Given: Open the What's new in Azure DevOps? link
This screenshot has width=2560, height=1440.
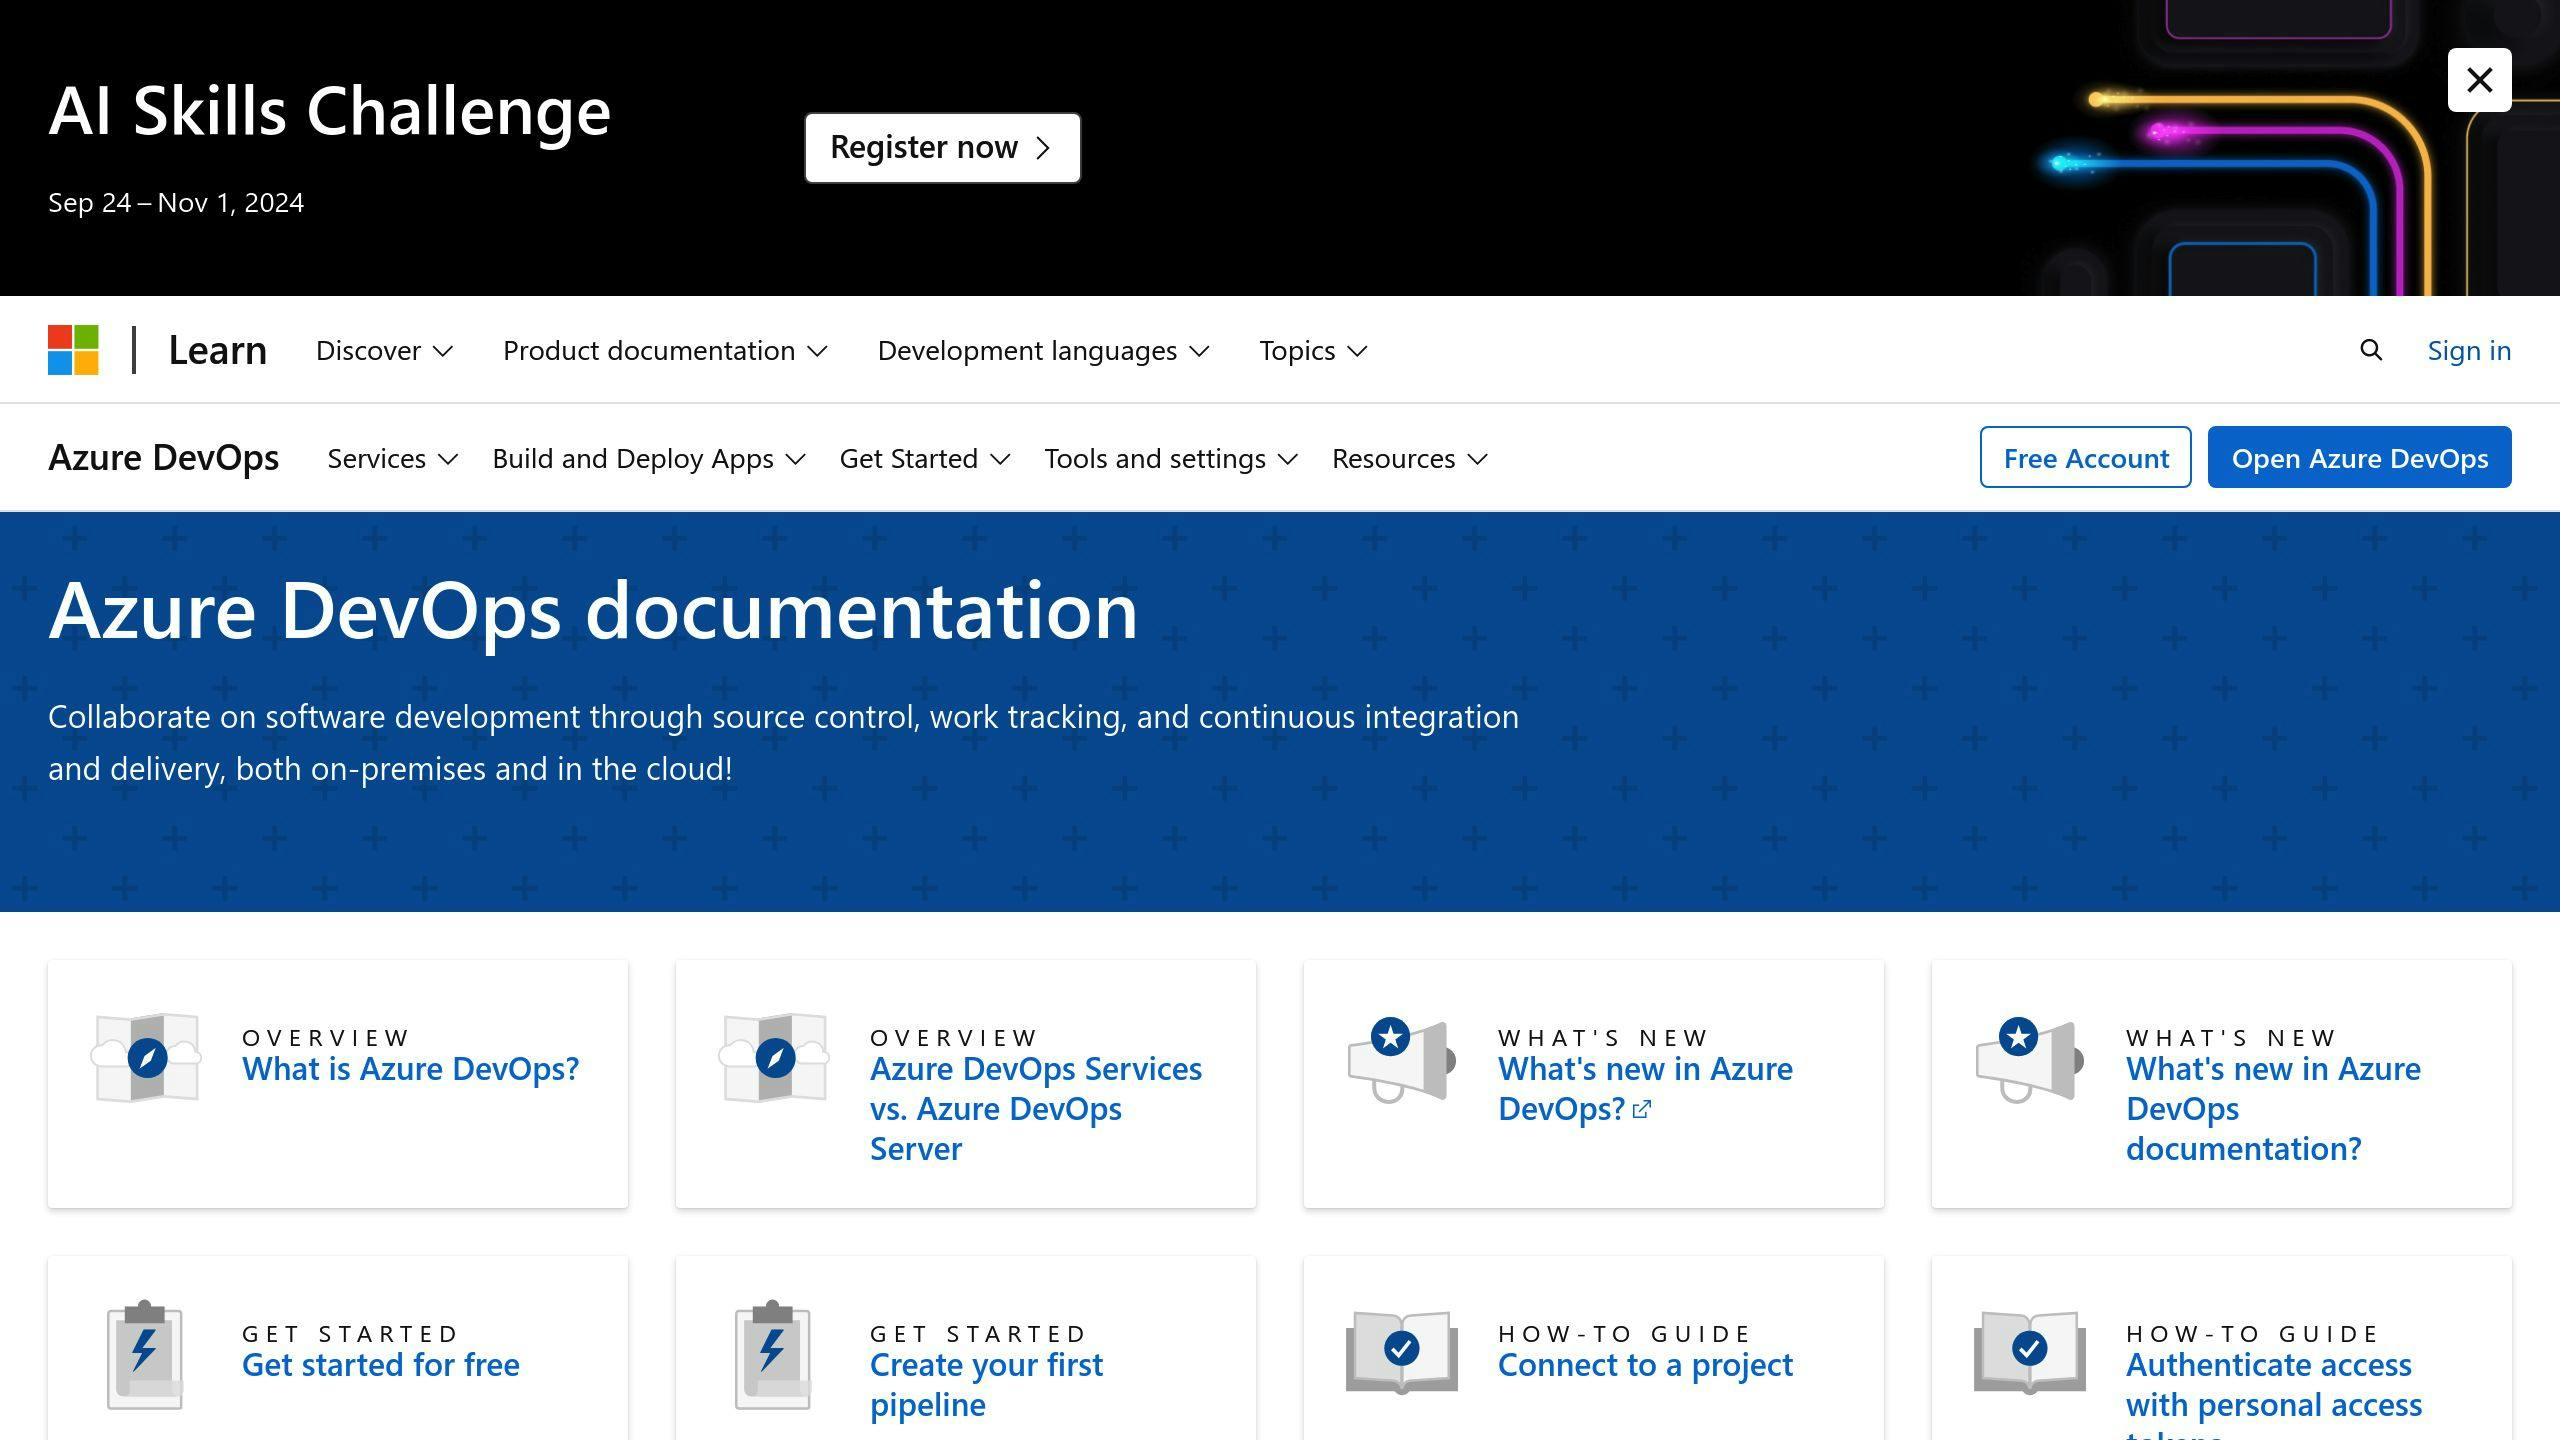Looking at the screenshot, I should pos(1645,1089).
